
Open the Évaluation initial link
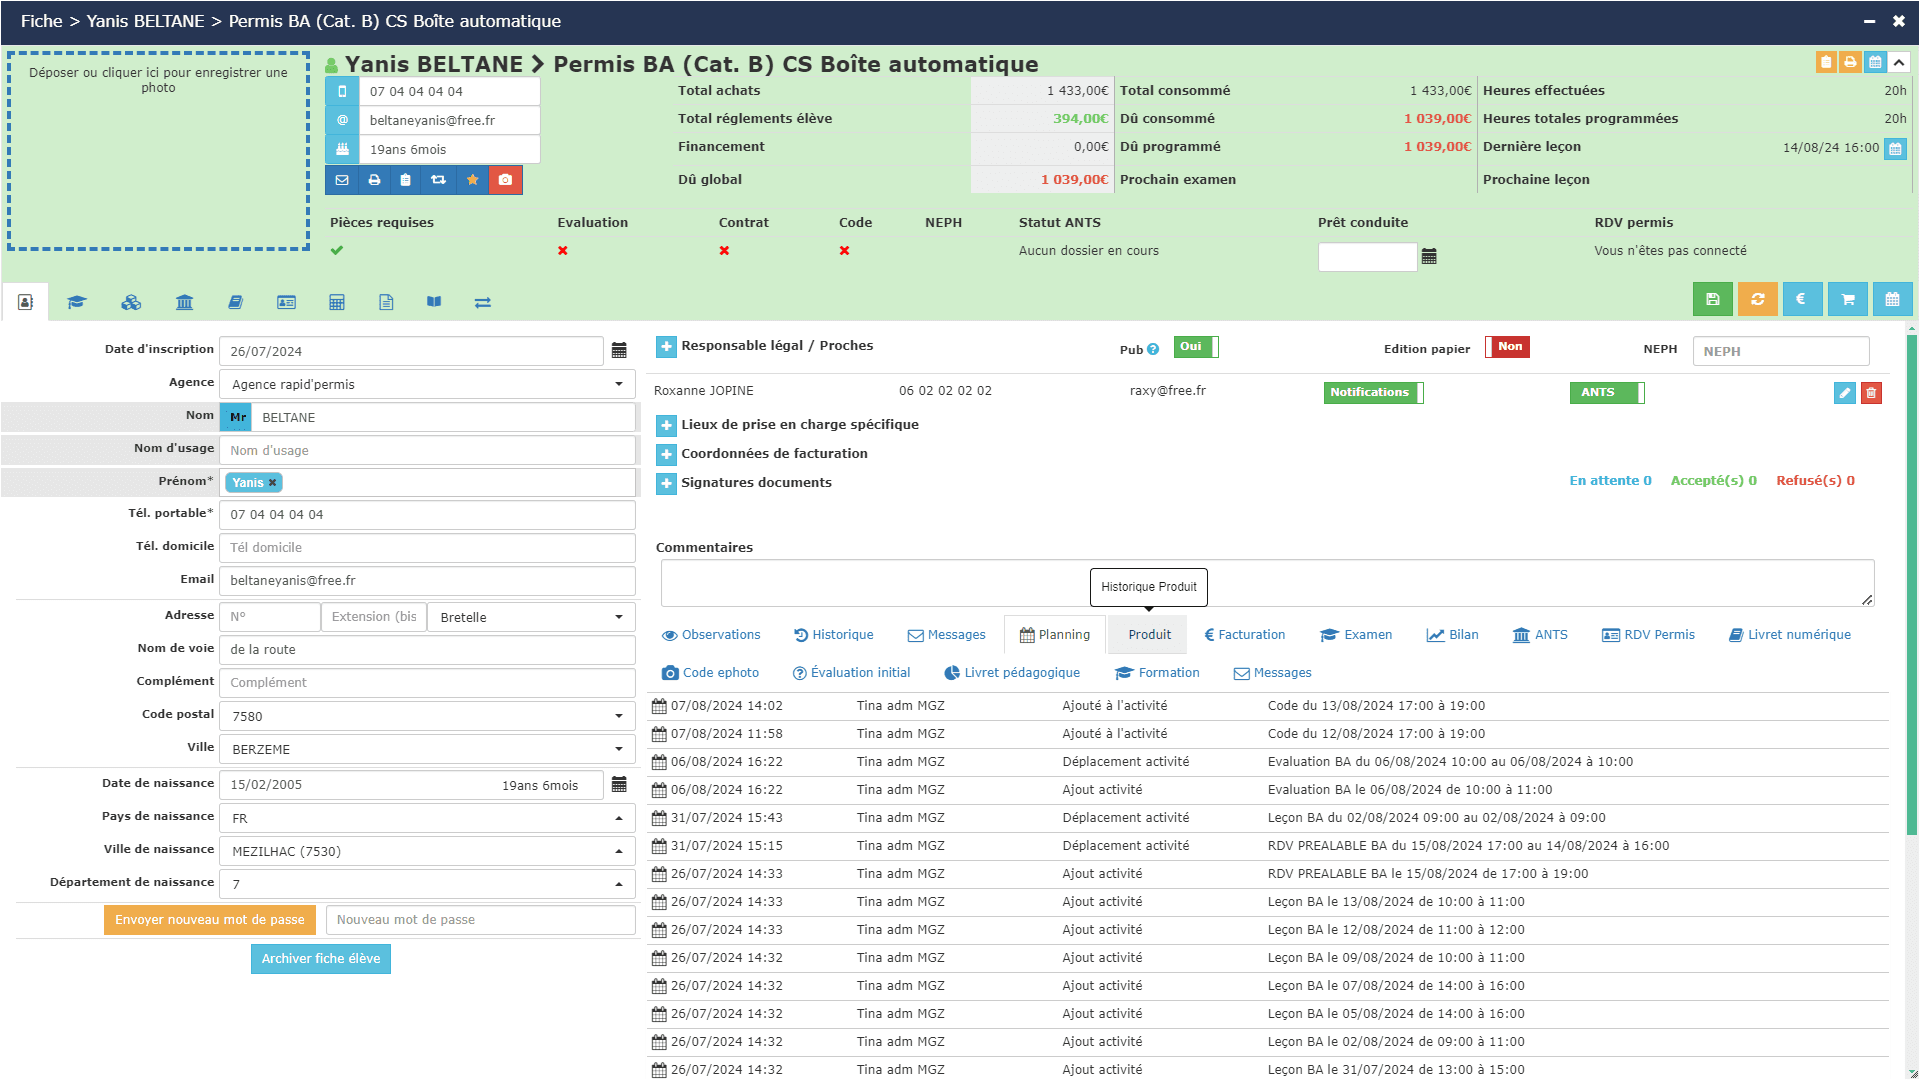coord(851,673)
